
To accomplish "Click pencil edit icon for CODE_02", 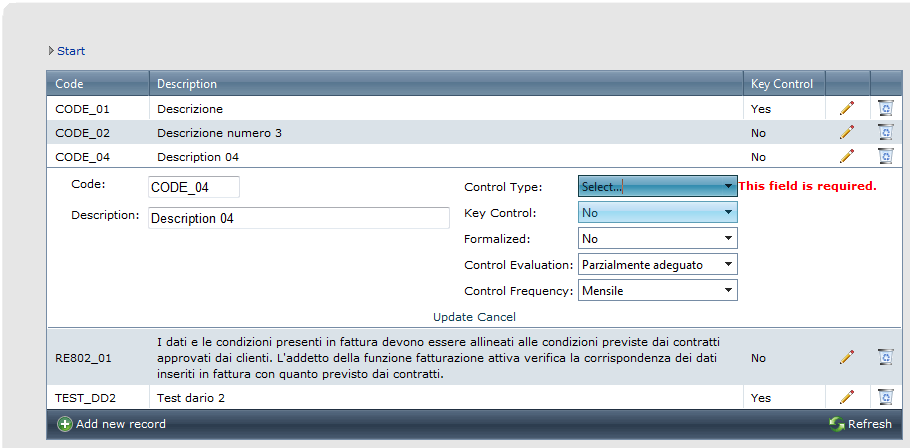I will point(847,132).
